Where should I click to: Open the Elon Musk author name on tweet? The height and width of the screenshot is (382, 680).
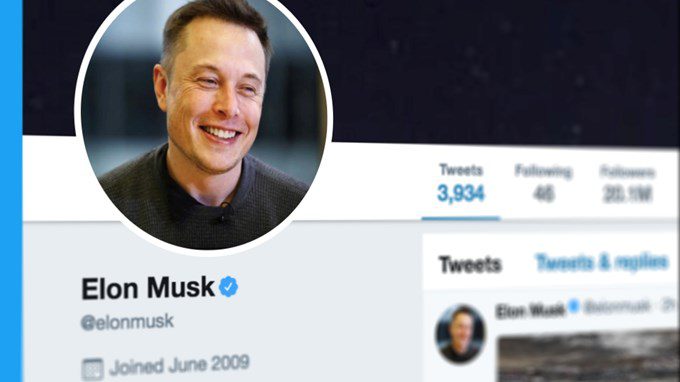[530, 310]
